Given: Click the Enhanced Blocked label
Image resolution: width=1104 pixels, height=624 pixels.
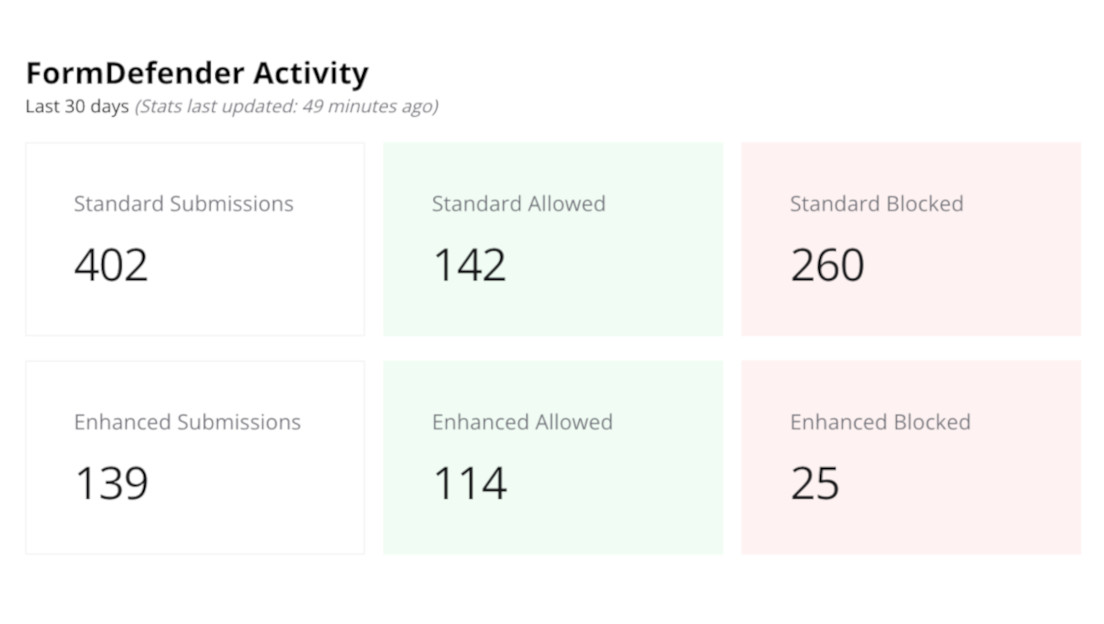Looking at the screenshot, I should (880, 422).
